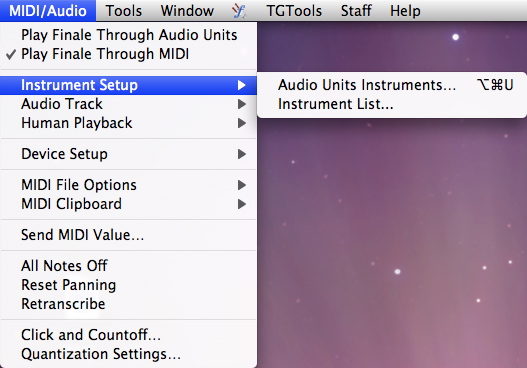Select Retranscribe
Screen dimensions: 527x368
click(x=128, y=304)
